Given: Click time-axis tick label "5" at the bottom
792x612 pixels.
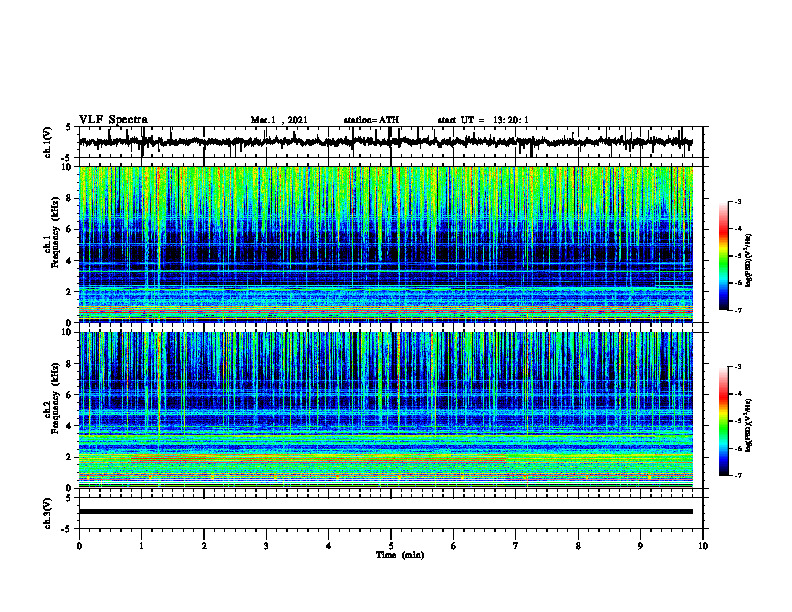Looking at the screenshot, I should (x=391, y=546).
